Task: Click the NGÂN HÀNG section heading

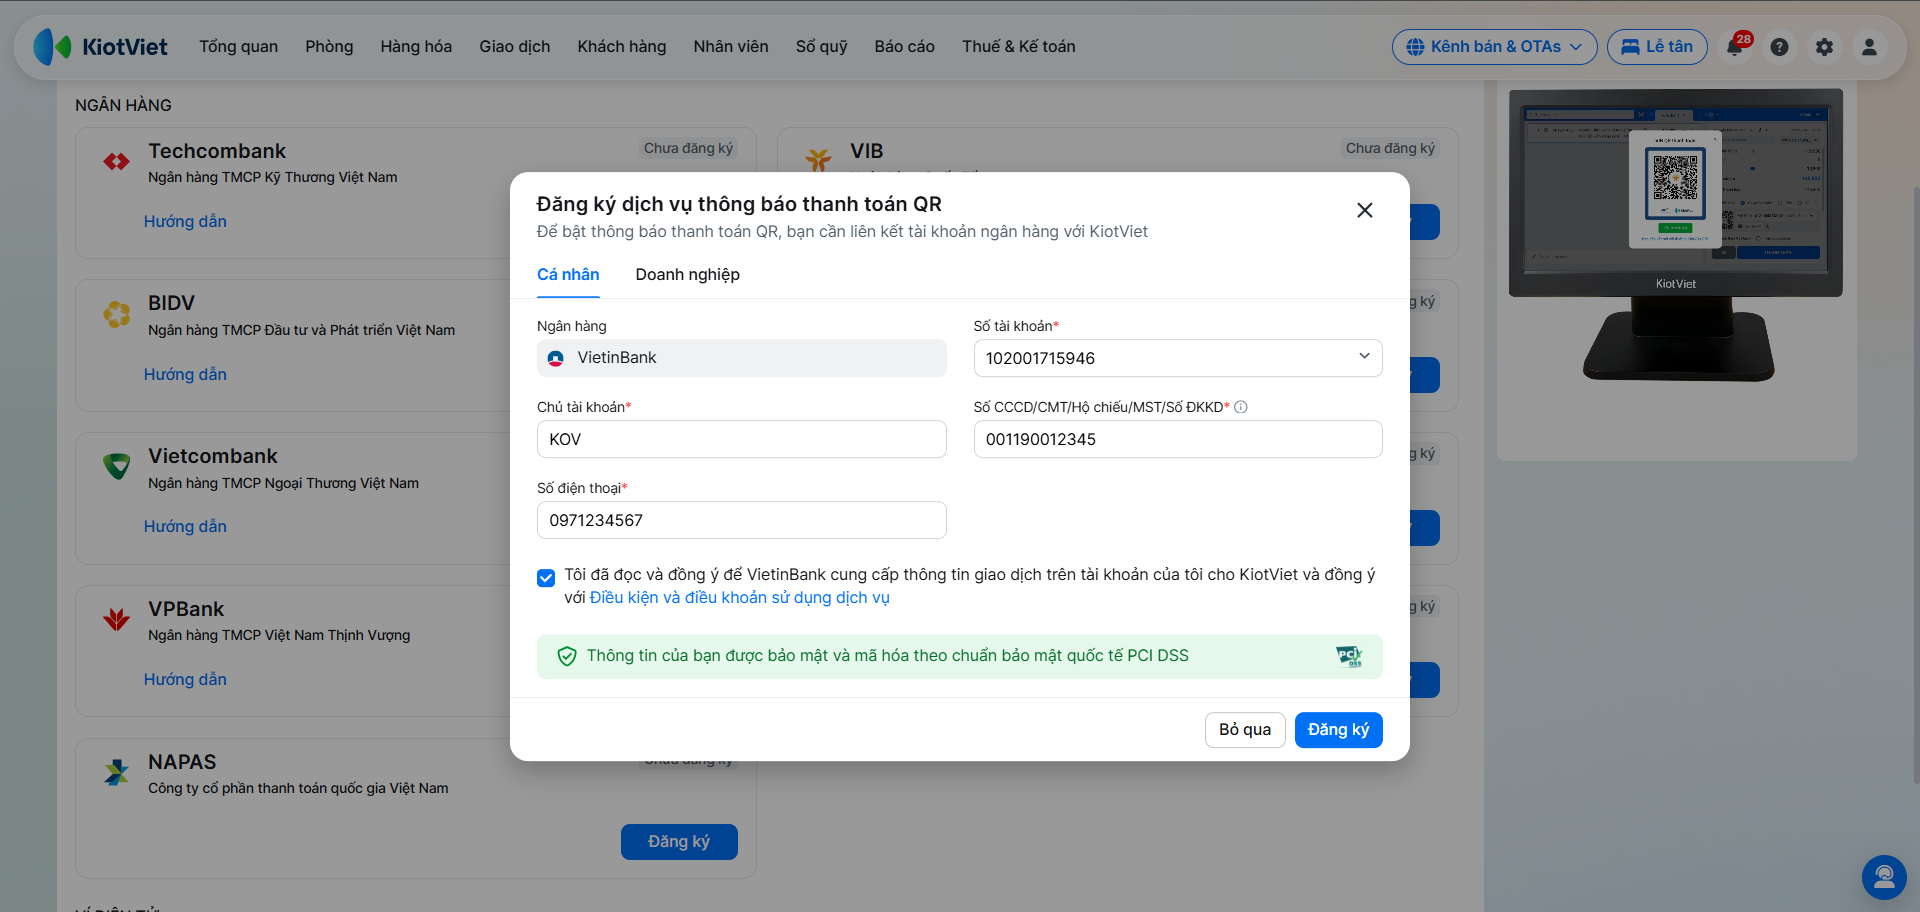Action: pyautogui.click(x=124, y=105)
